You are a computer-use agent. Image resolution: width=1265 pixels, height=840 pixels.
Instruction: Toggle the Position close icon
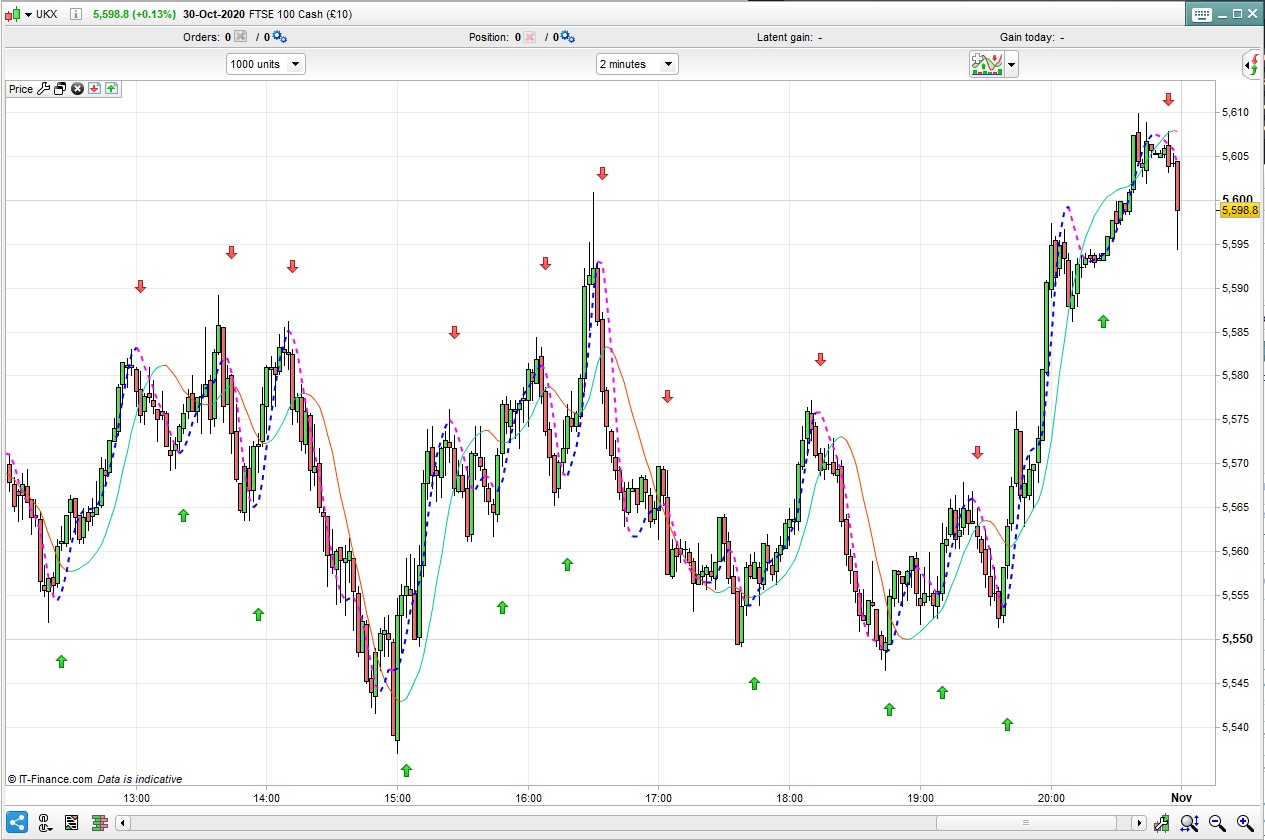click(x=530, y=37)
